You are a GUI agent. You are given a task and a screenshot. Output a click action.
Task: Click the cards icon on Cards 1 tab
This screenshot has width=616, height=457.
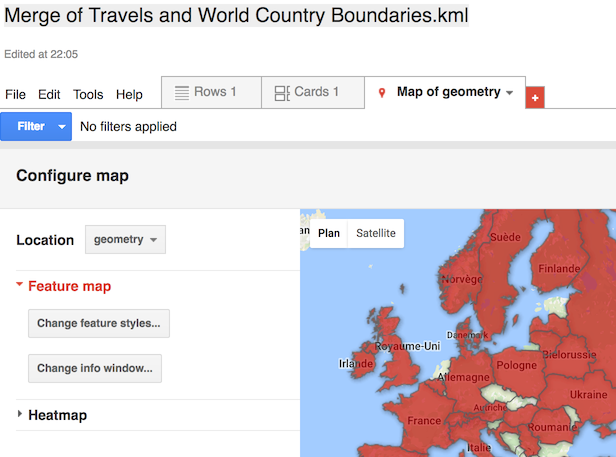[x=282, y=92]
